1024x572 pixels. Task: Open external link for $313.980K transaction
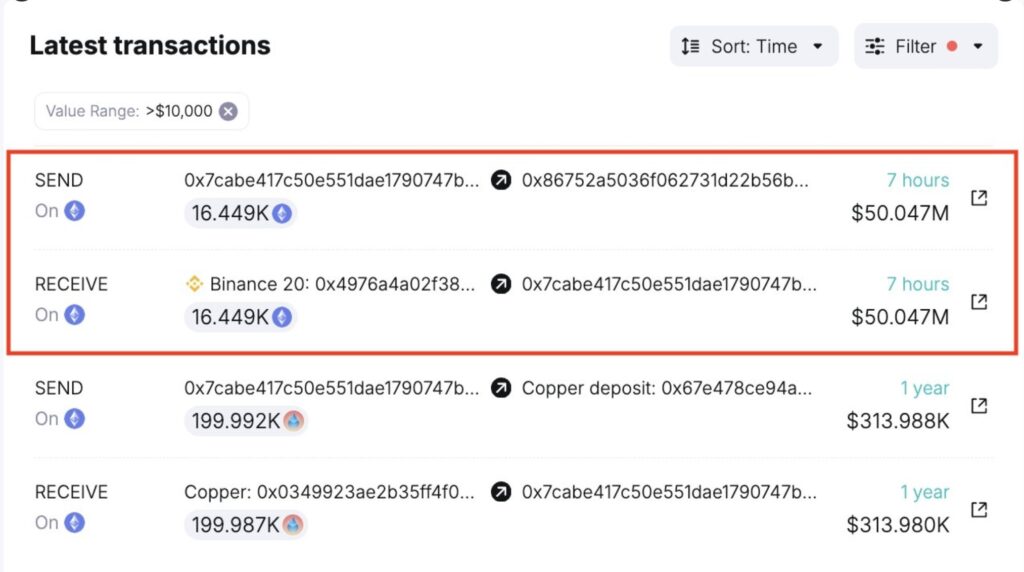(x=978, y=509)
